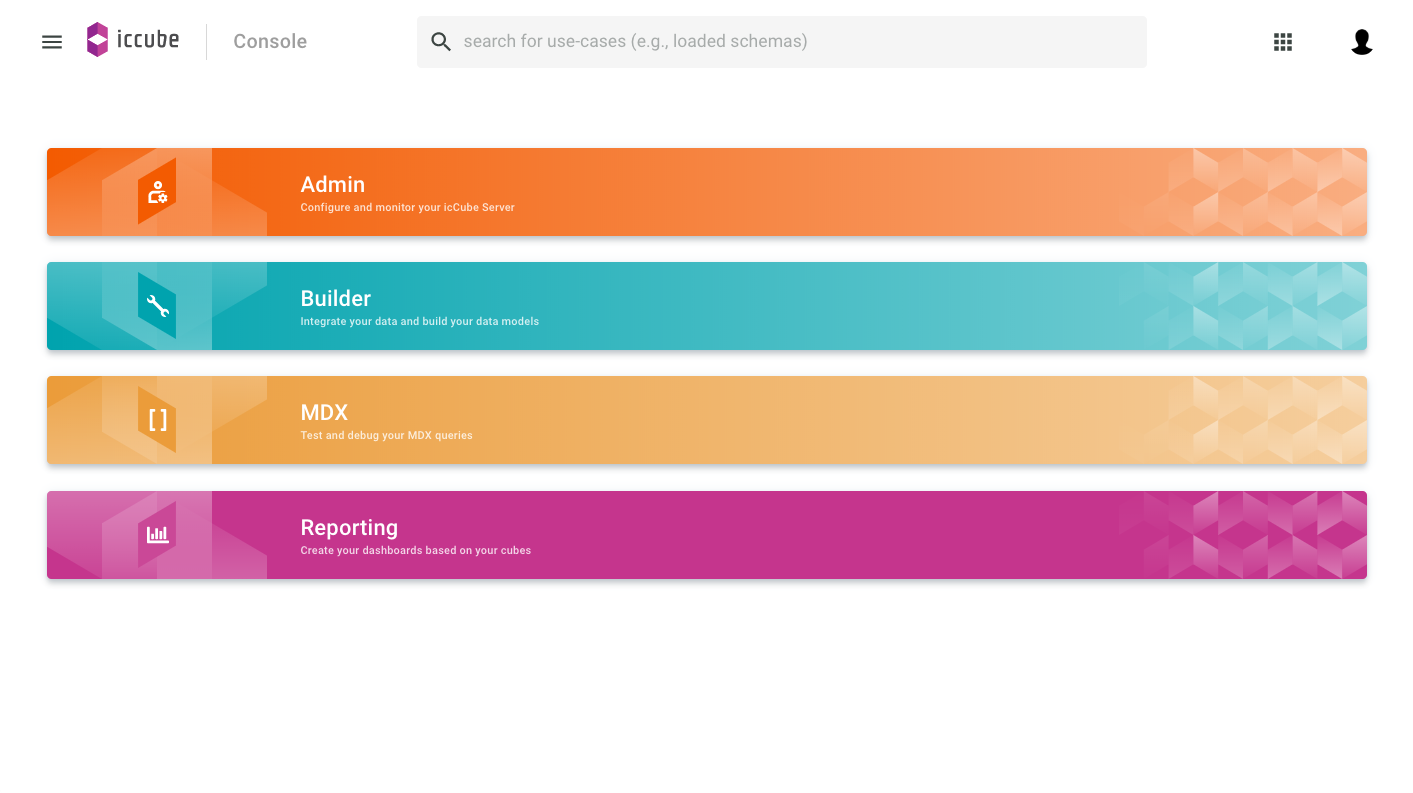Viewport: 1413px width, 793px height.
Task: Open the Builder section title
Action: 336,298
